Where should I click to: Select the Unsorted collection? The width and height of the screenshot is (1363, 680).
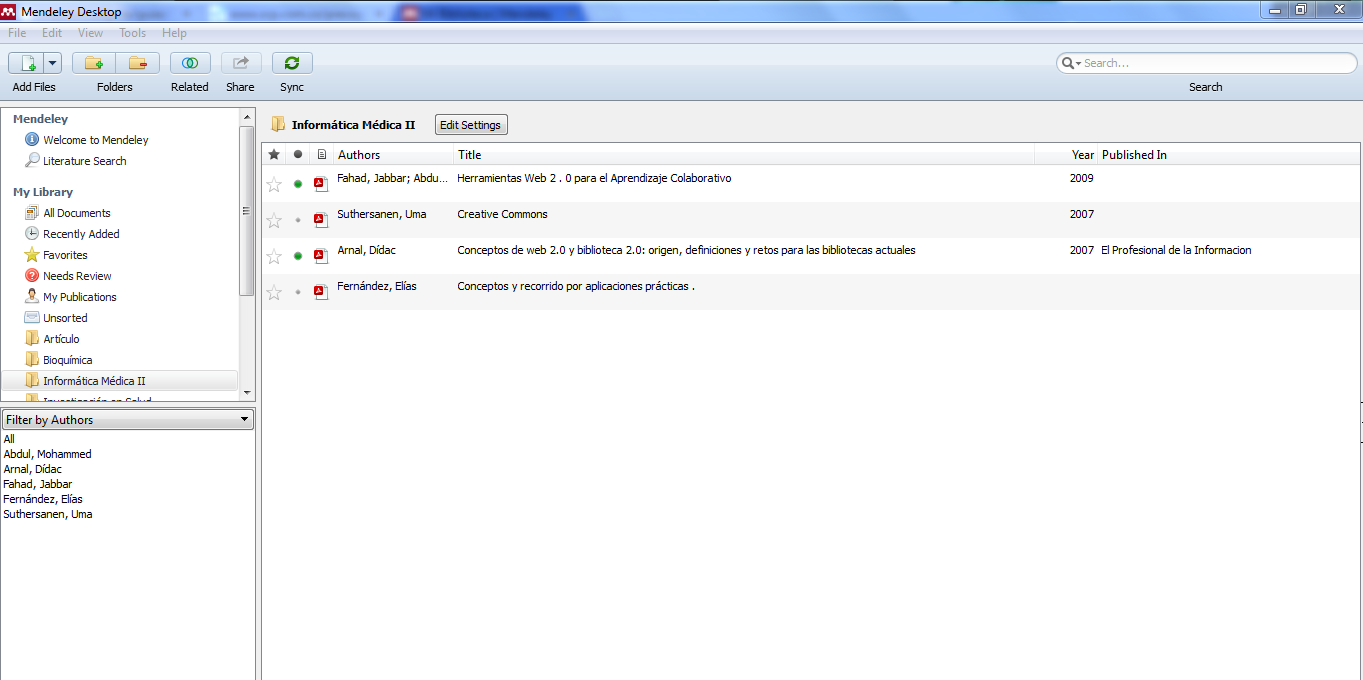pyautogui.click(x=65, y=318)
